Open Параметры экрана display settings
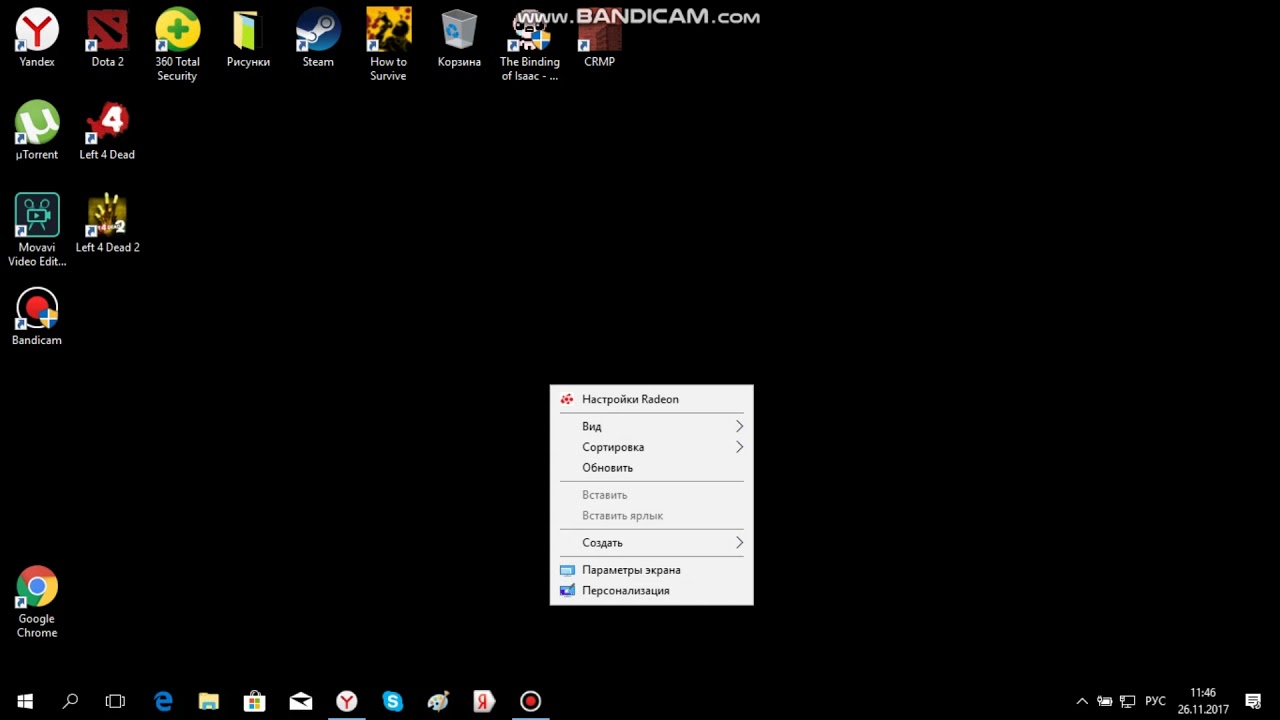The height and width of the screenshot is (720, 1280). [x=651, y=570]
